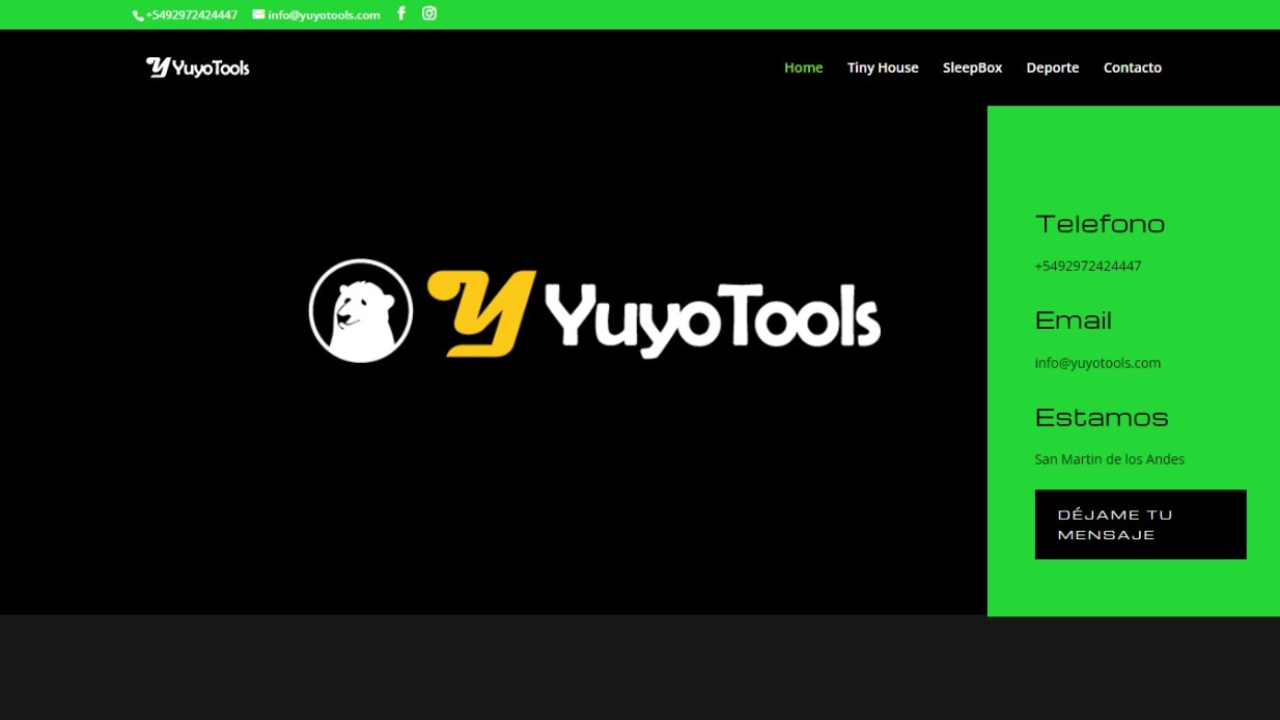This screenshot has height=720, width=1280.
Task: Open the Tiny House menu item
Action: point(882,67)
